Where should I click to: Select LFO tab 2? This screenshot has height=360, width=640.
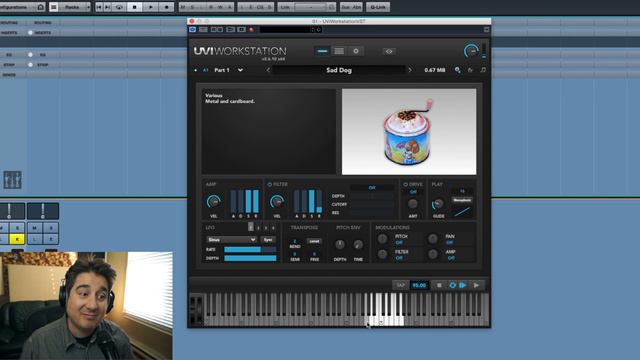coord(258,227)
